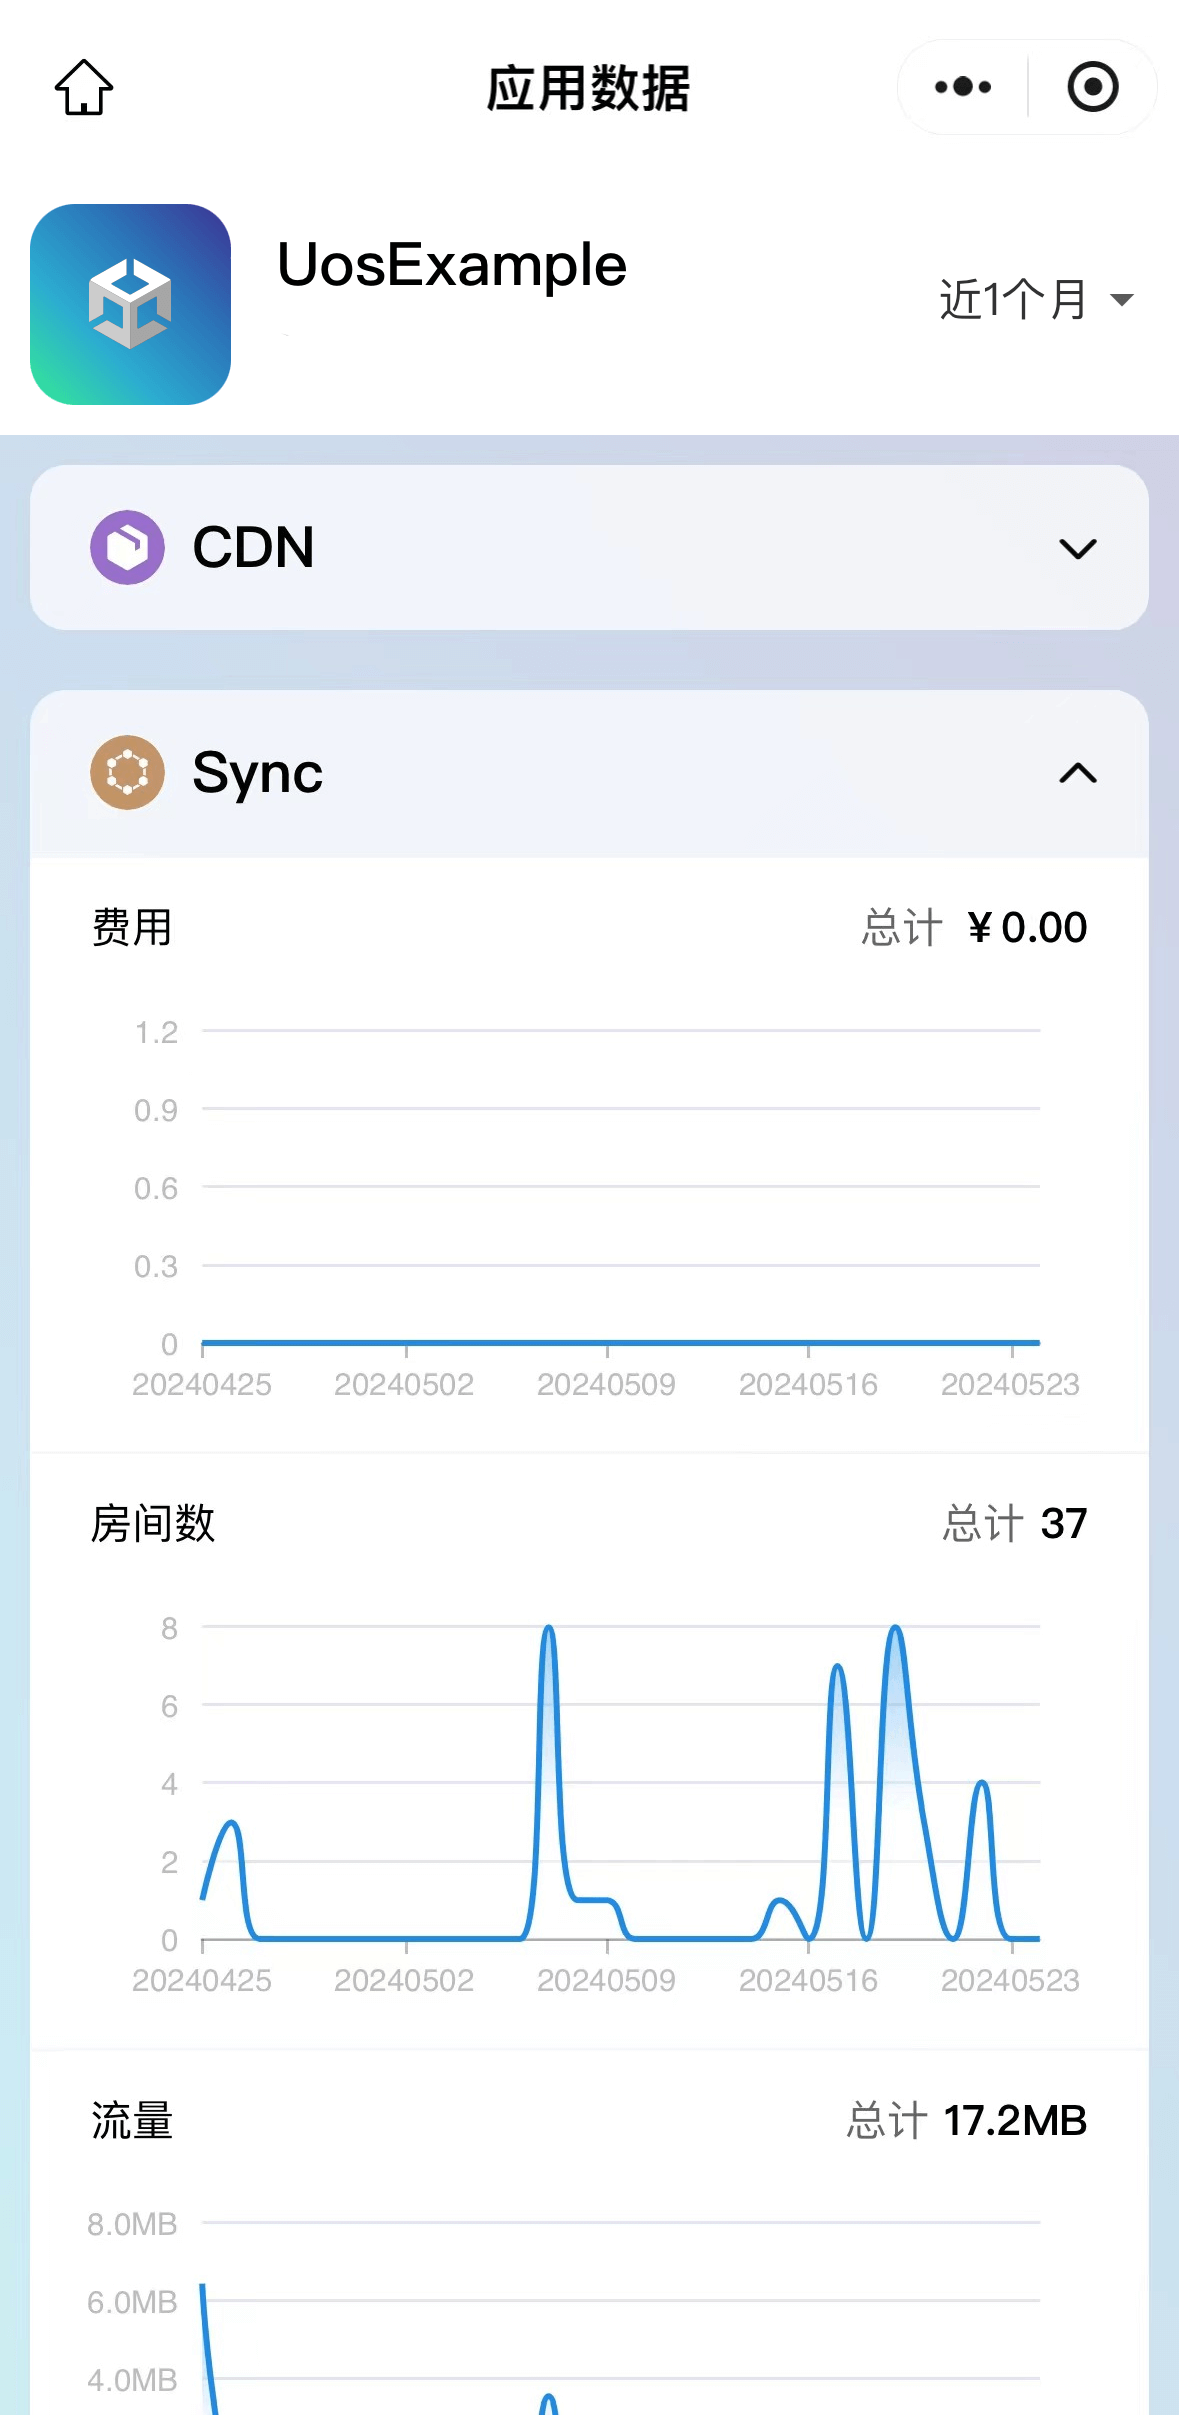Viewport: 1179px width, 2415px height.
Task: Tap the 流量 chart title label
Action: click(x=132, y=2121)
